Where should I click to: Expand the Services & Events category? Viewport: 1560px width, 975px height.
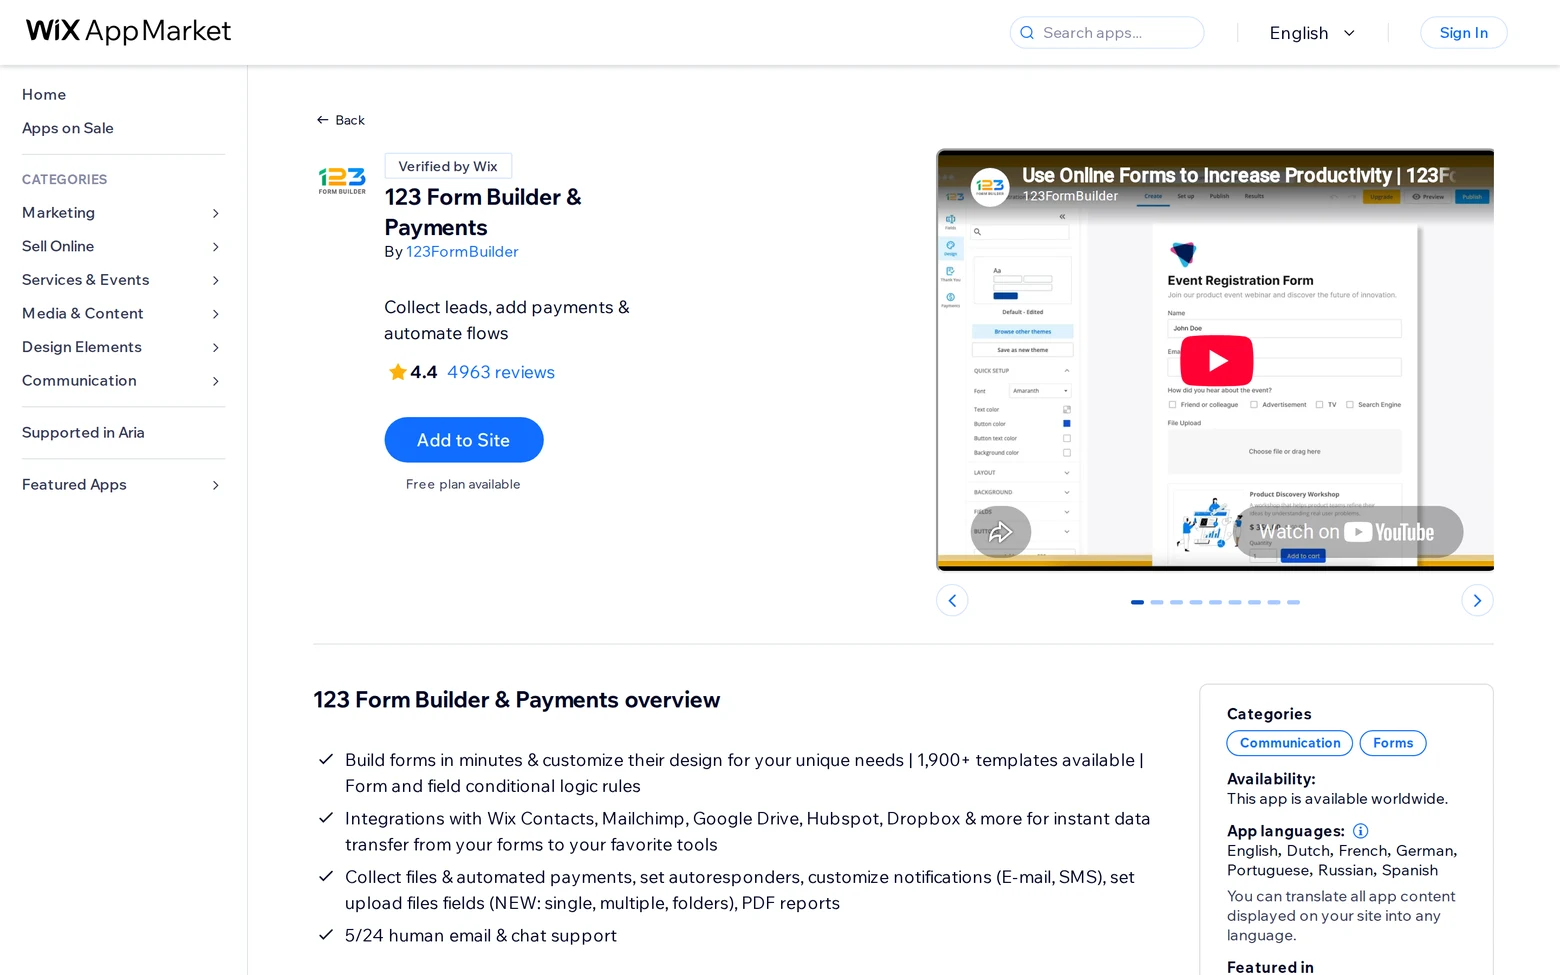(x=215, y=280)
